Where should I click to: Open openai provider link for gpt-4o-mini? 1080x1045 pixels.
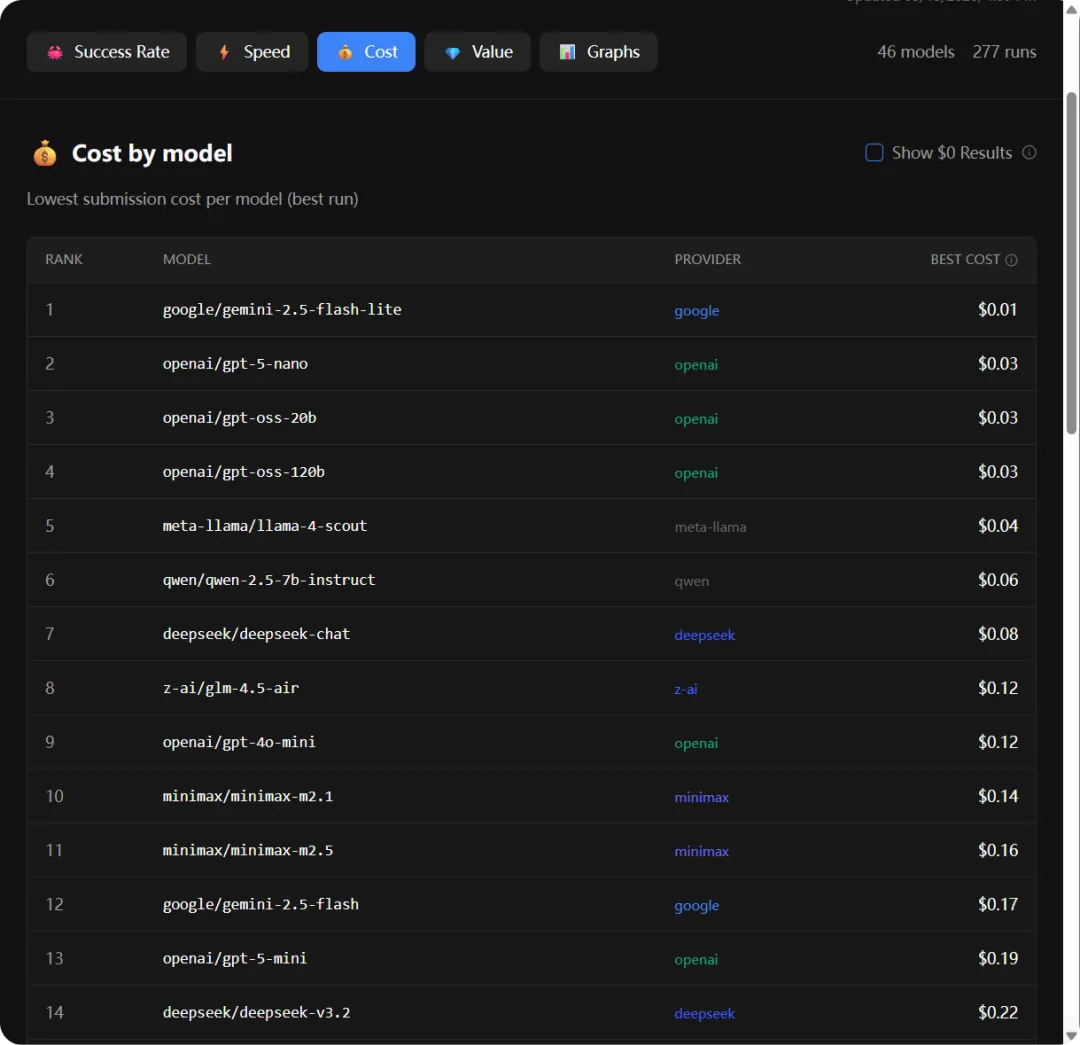point(696,743)
